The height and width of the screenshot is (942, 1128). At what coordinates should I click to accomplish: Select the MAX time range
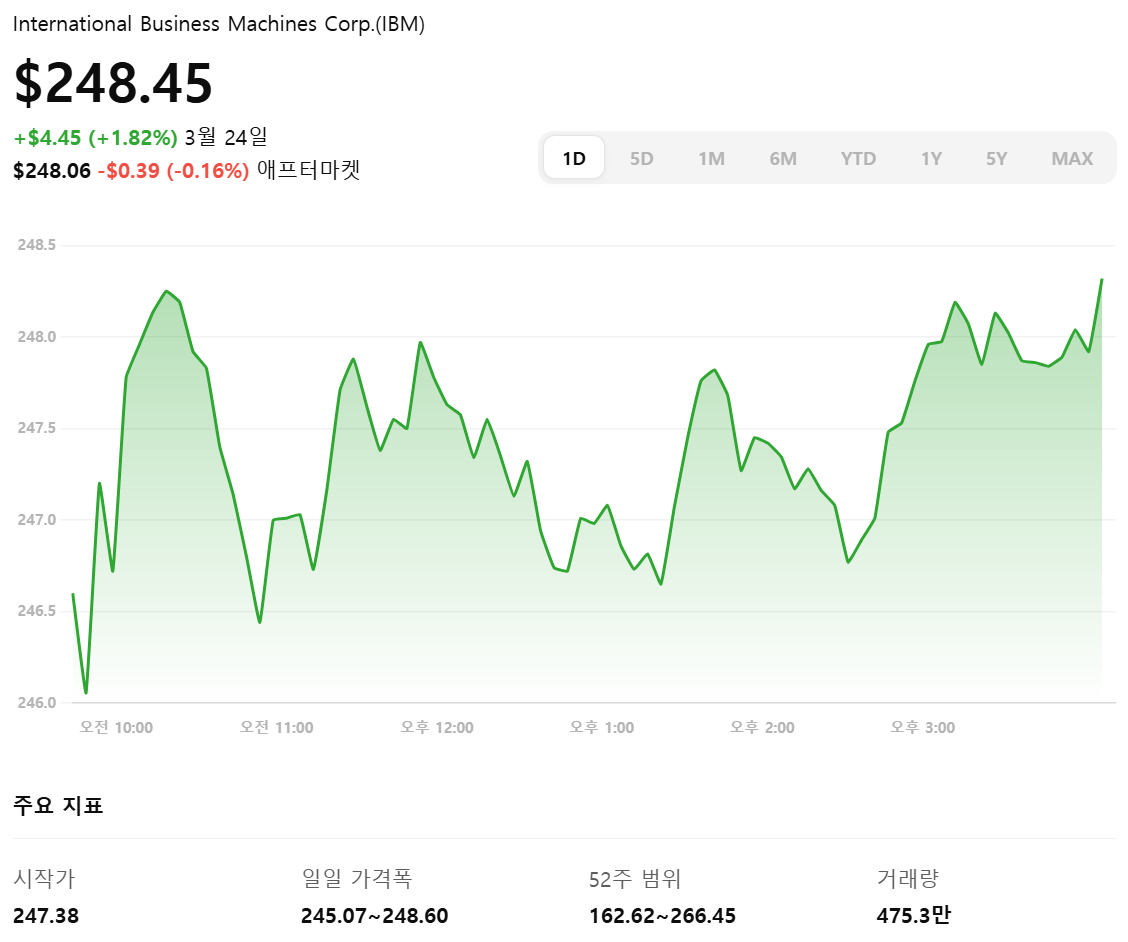[x=1071, y=157]
